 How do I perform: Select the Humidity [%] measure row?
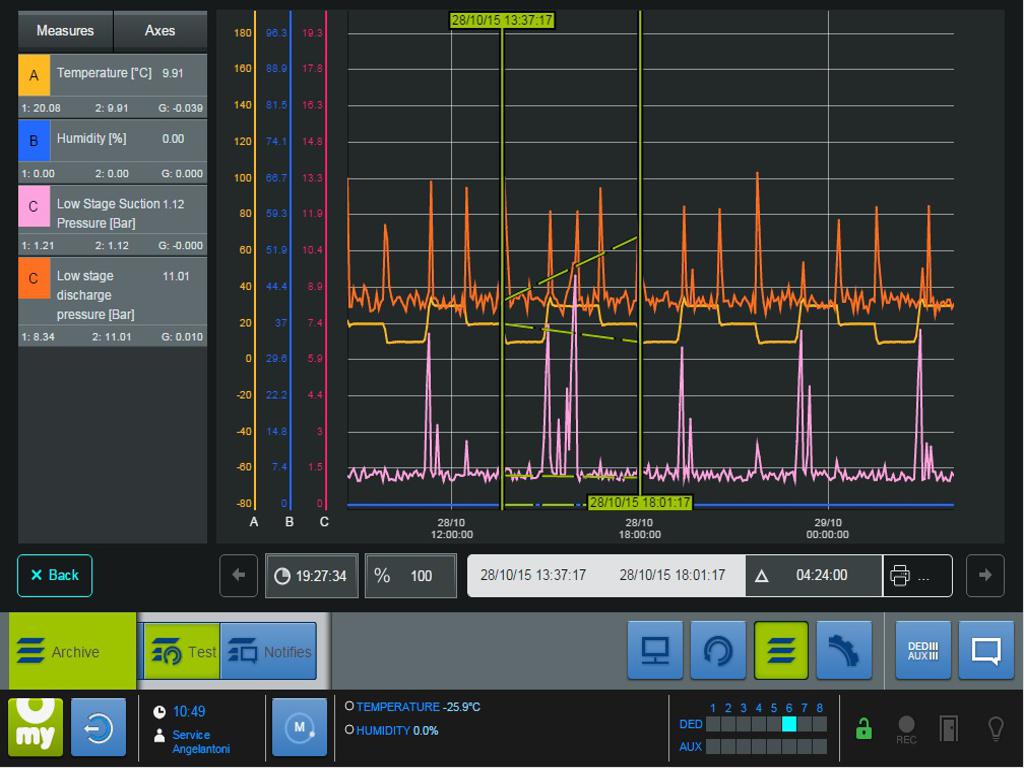click(x=112, y=151)
